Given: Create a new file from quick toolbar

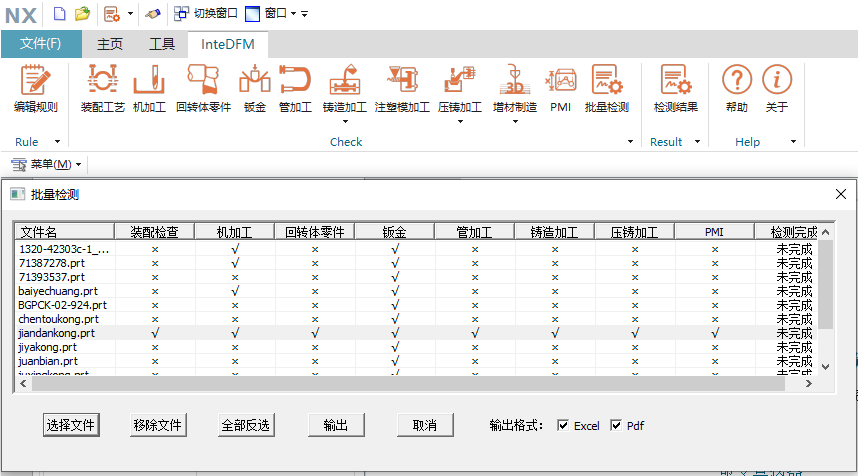Looking at the screenshot, I should click(59, 14).
